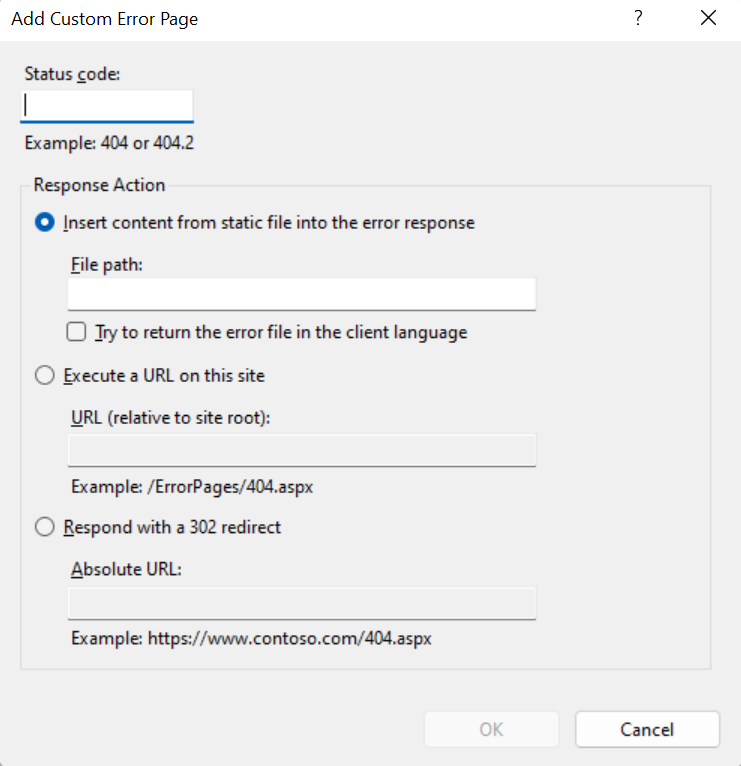Image resolution: width=741 pixels, height=766 pixels.
Task: Select Execute a URL on this site
Action: tap(45, 376)
